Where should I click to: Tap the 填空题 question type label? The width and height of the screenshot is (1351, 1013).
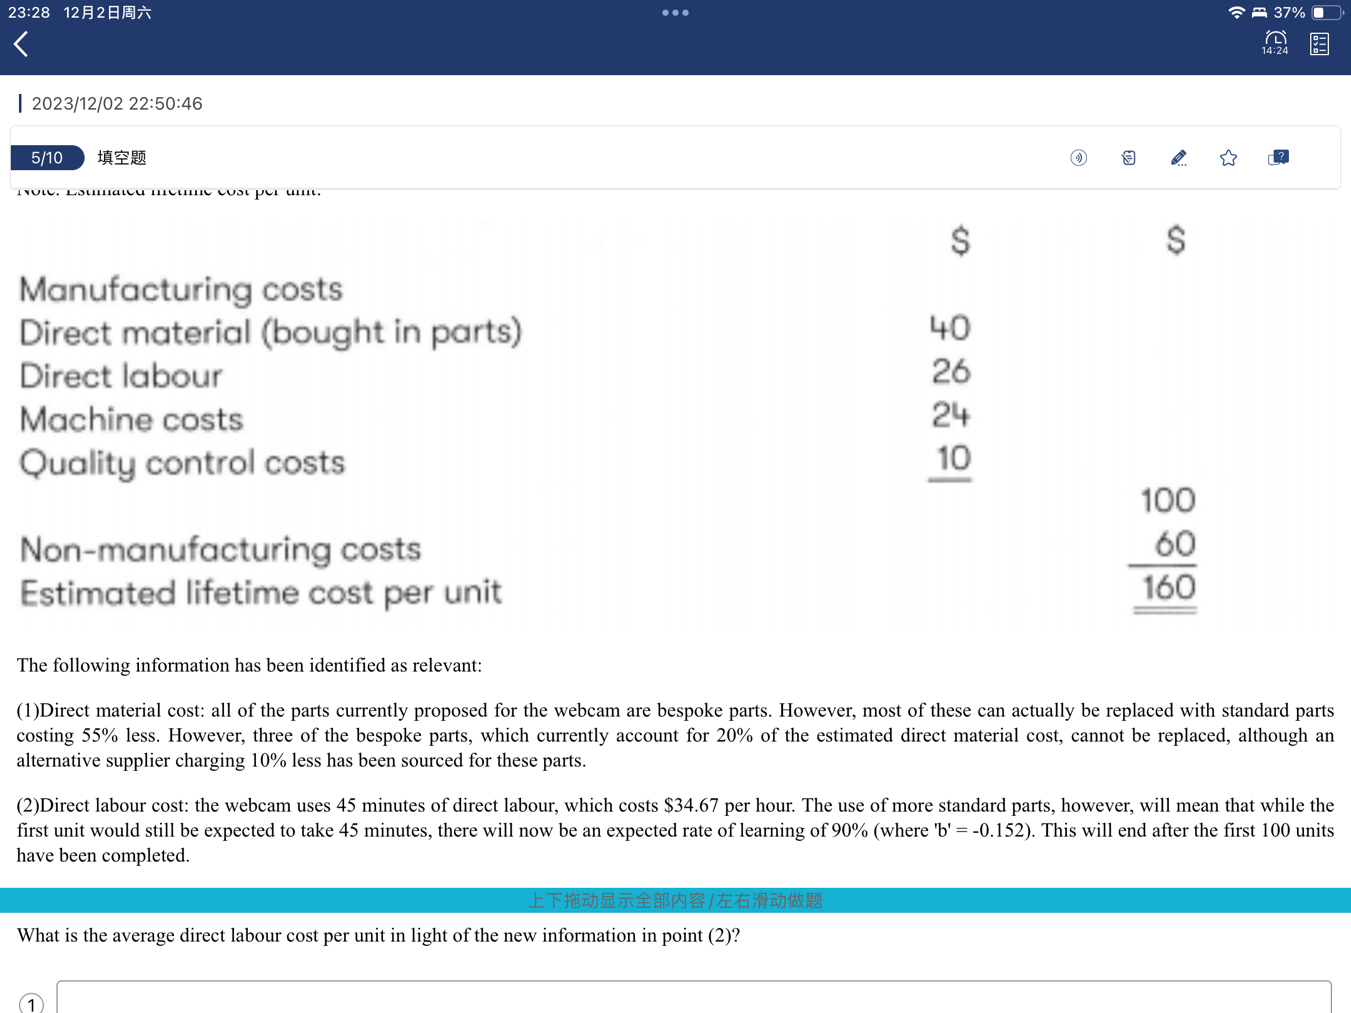(122, 158)
